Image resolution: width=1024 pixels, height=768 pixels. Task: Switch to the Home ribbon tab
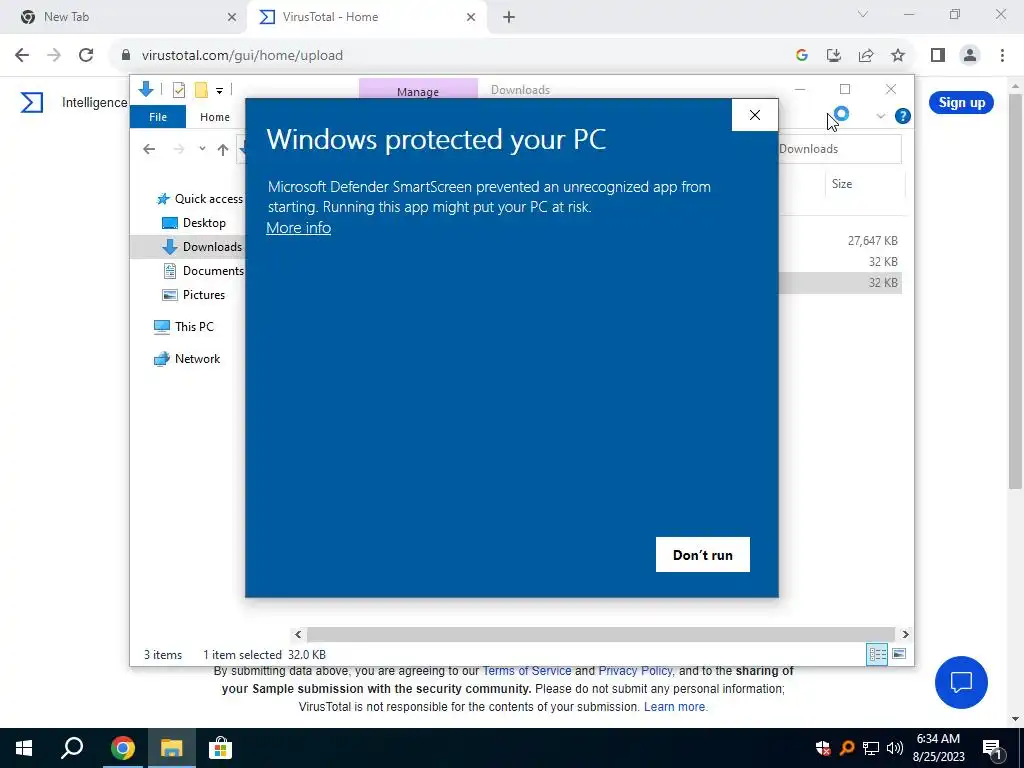(215, 117)
